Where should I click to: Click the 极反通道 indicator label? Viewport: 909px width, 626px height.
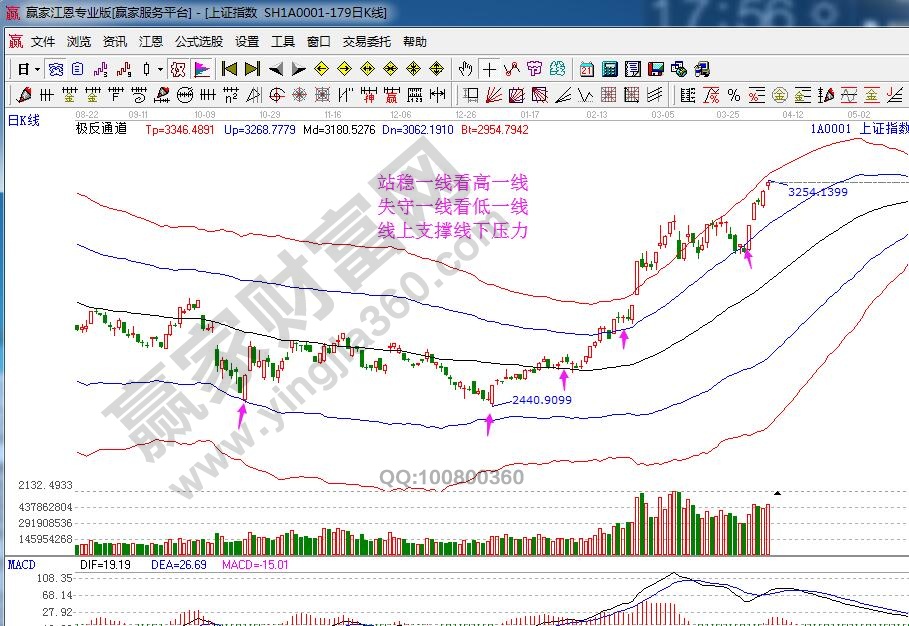(x=101, y=129)
